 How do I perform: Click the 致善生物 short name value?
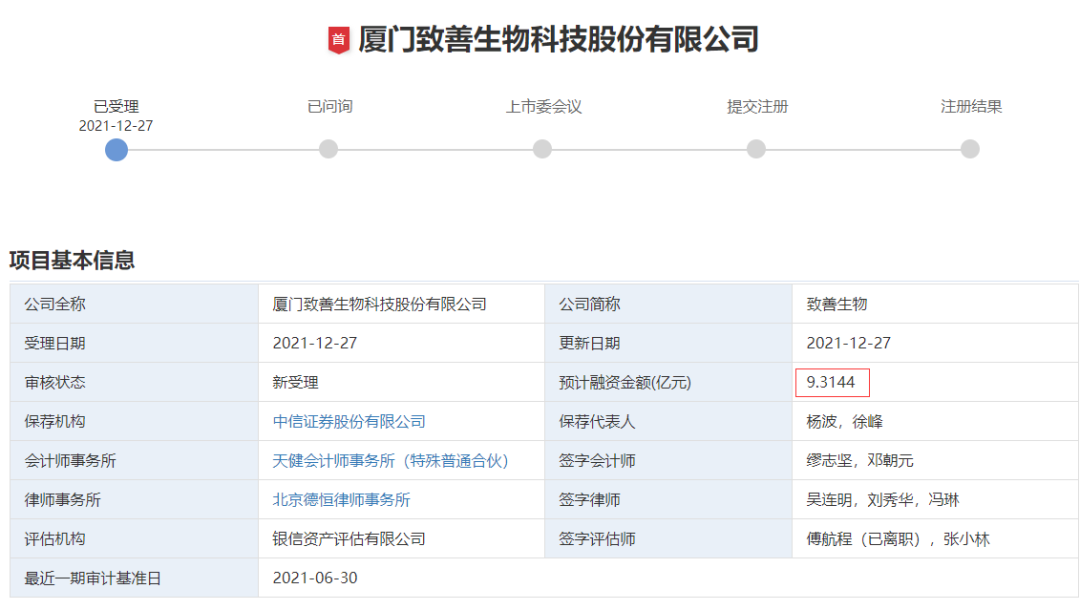point(837,304)
